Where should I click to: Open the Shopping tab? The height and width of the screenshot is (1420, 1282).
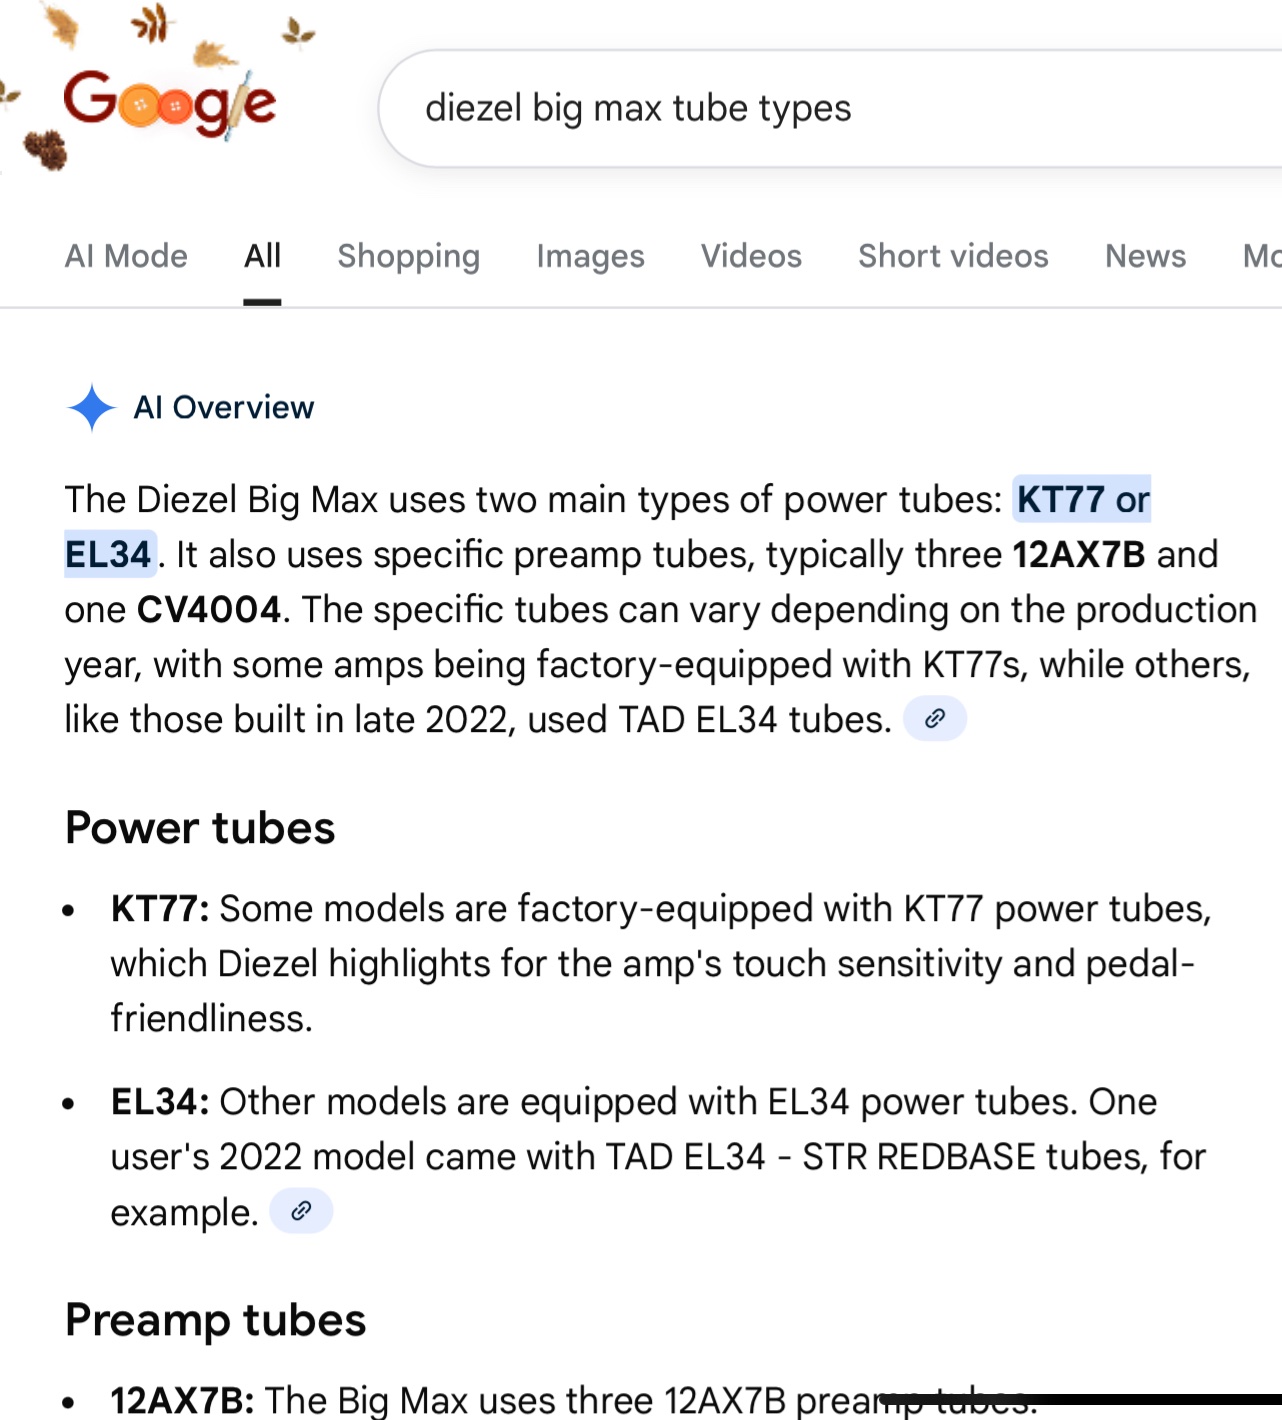[408, 257]
